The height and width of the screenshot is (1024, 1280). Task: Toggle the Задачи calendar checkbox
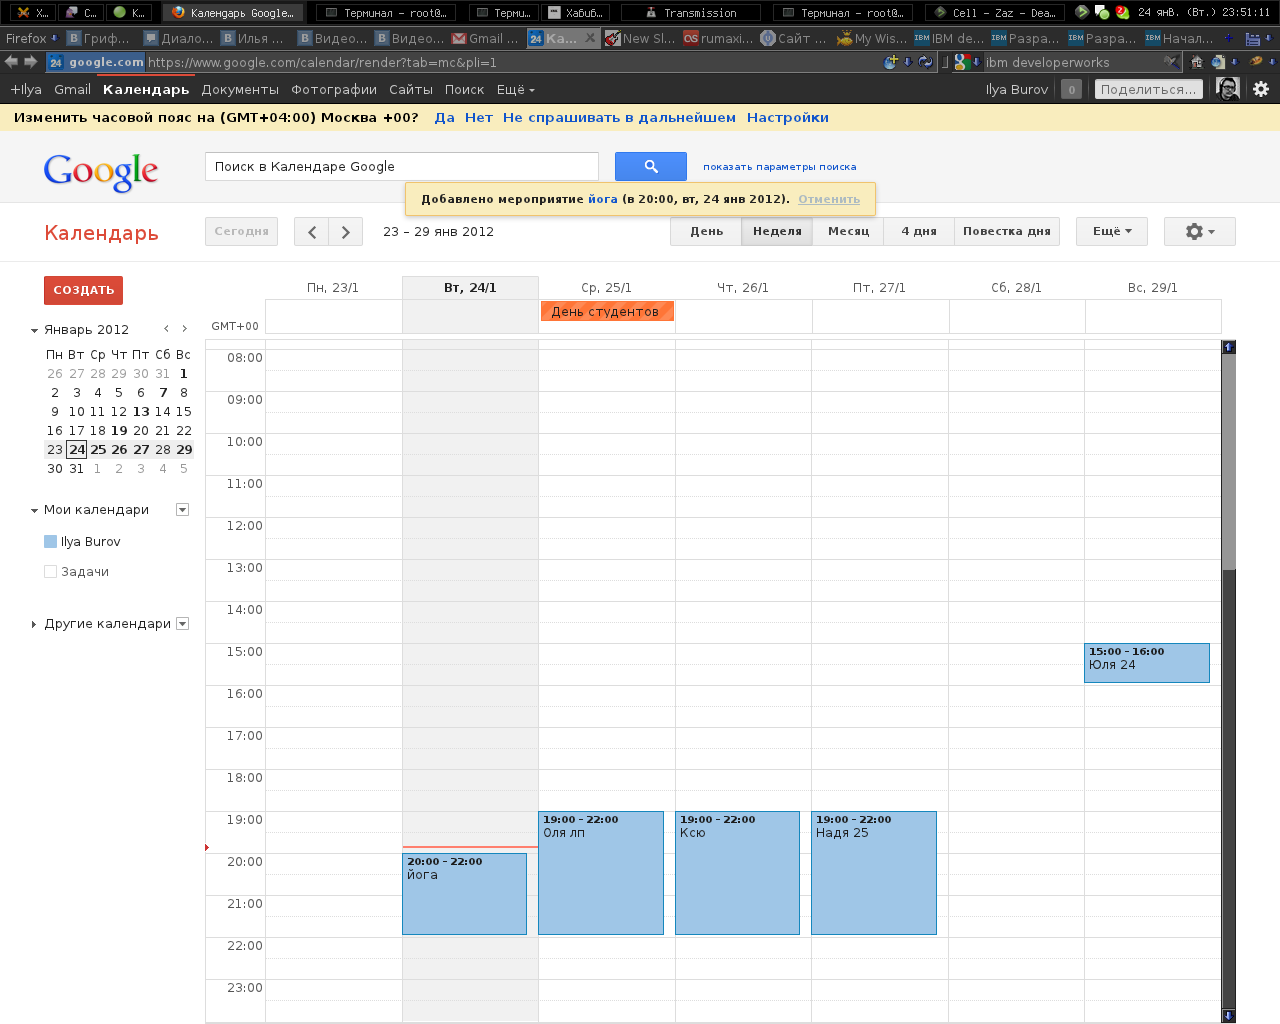[51, 572]
